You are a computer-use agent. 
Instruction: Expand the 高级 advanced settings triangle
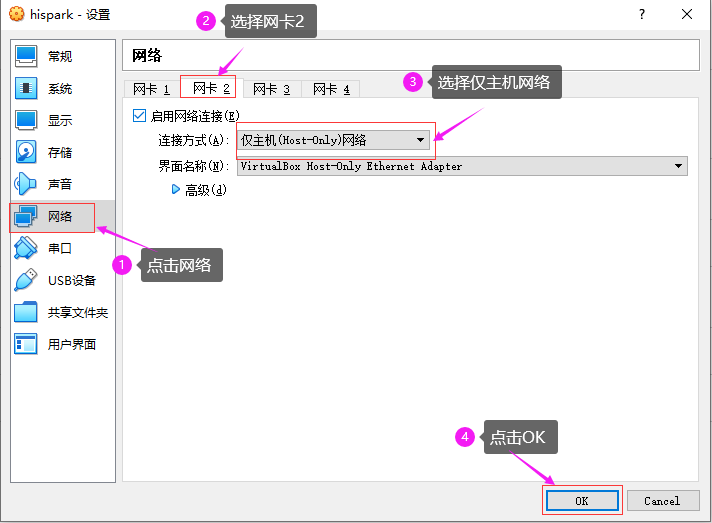pos(177,189)
